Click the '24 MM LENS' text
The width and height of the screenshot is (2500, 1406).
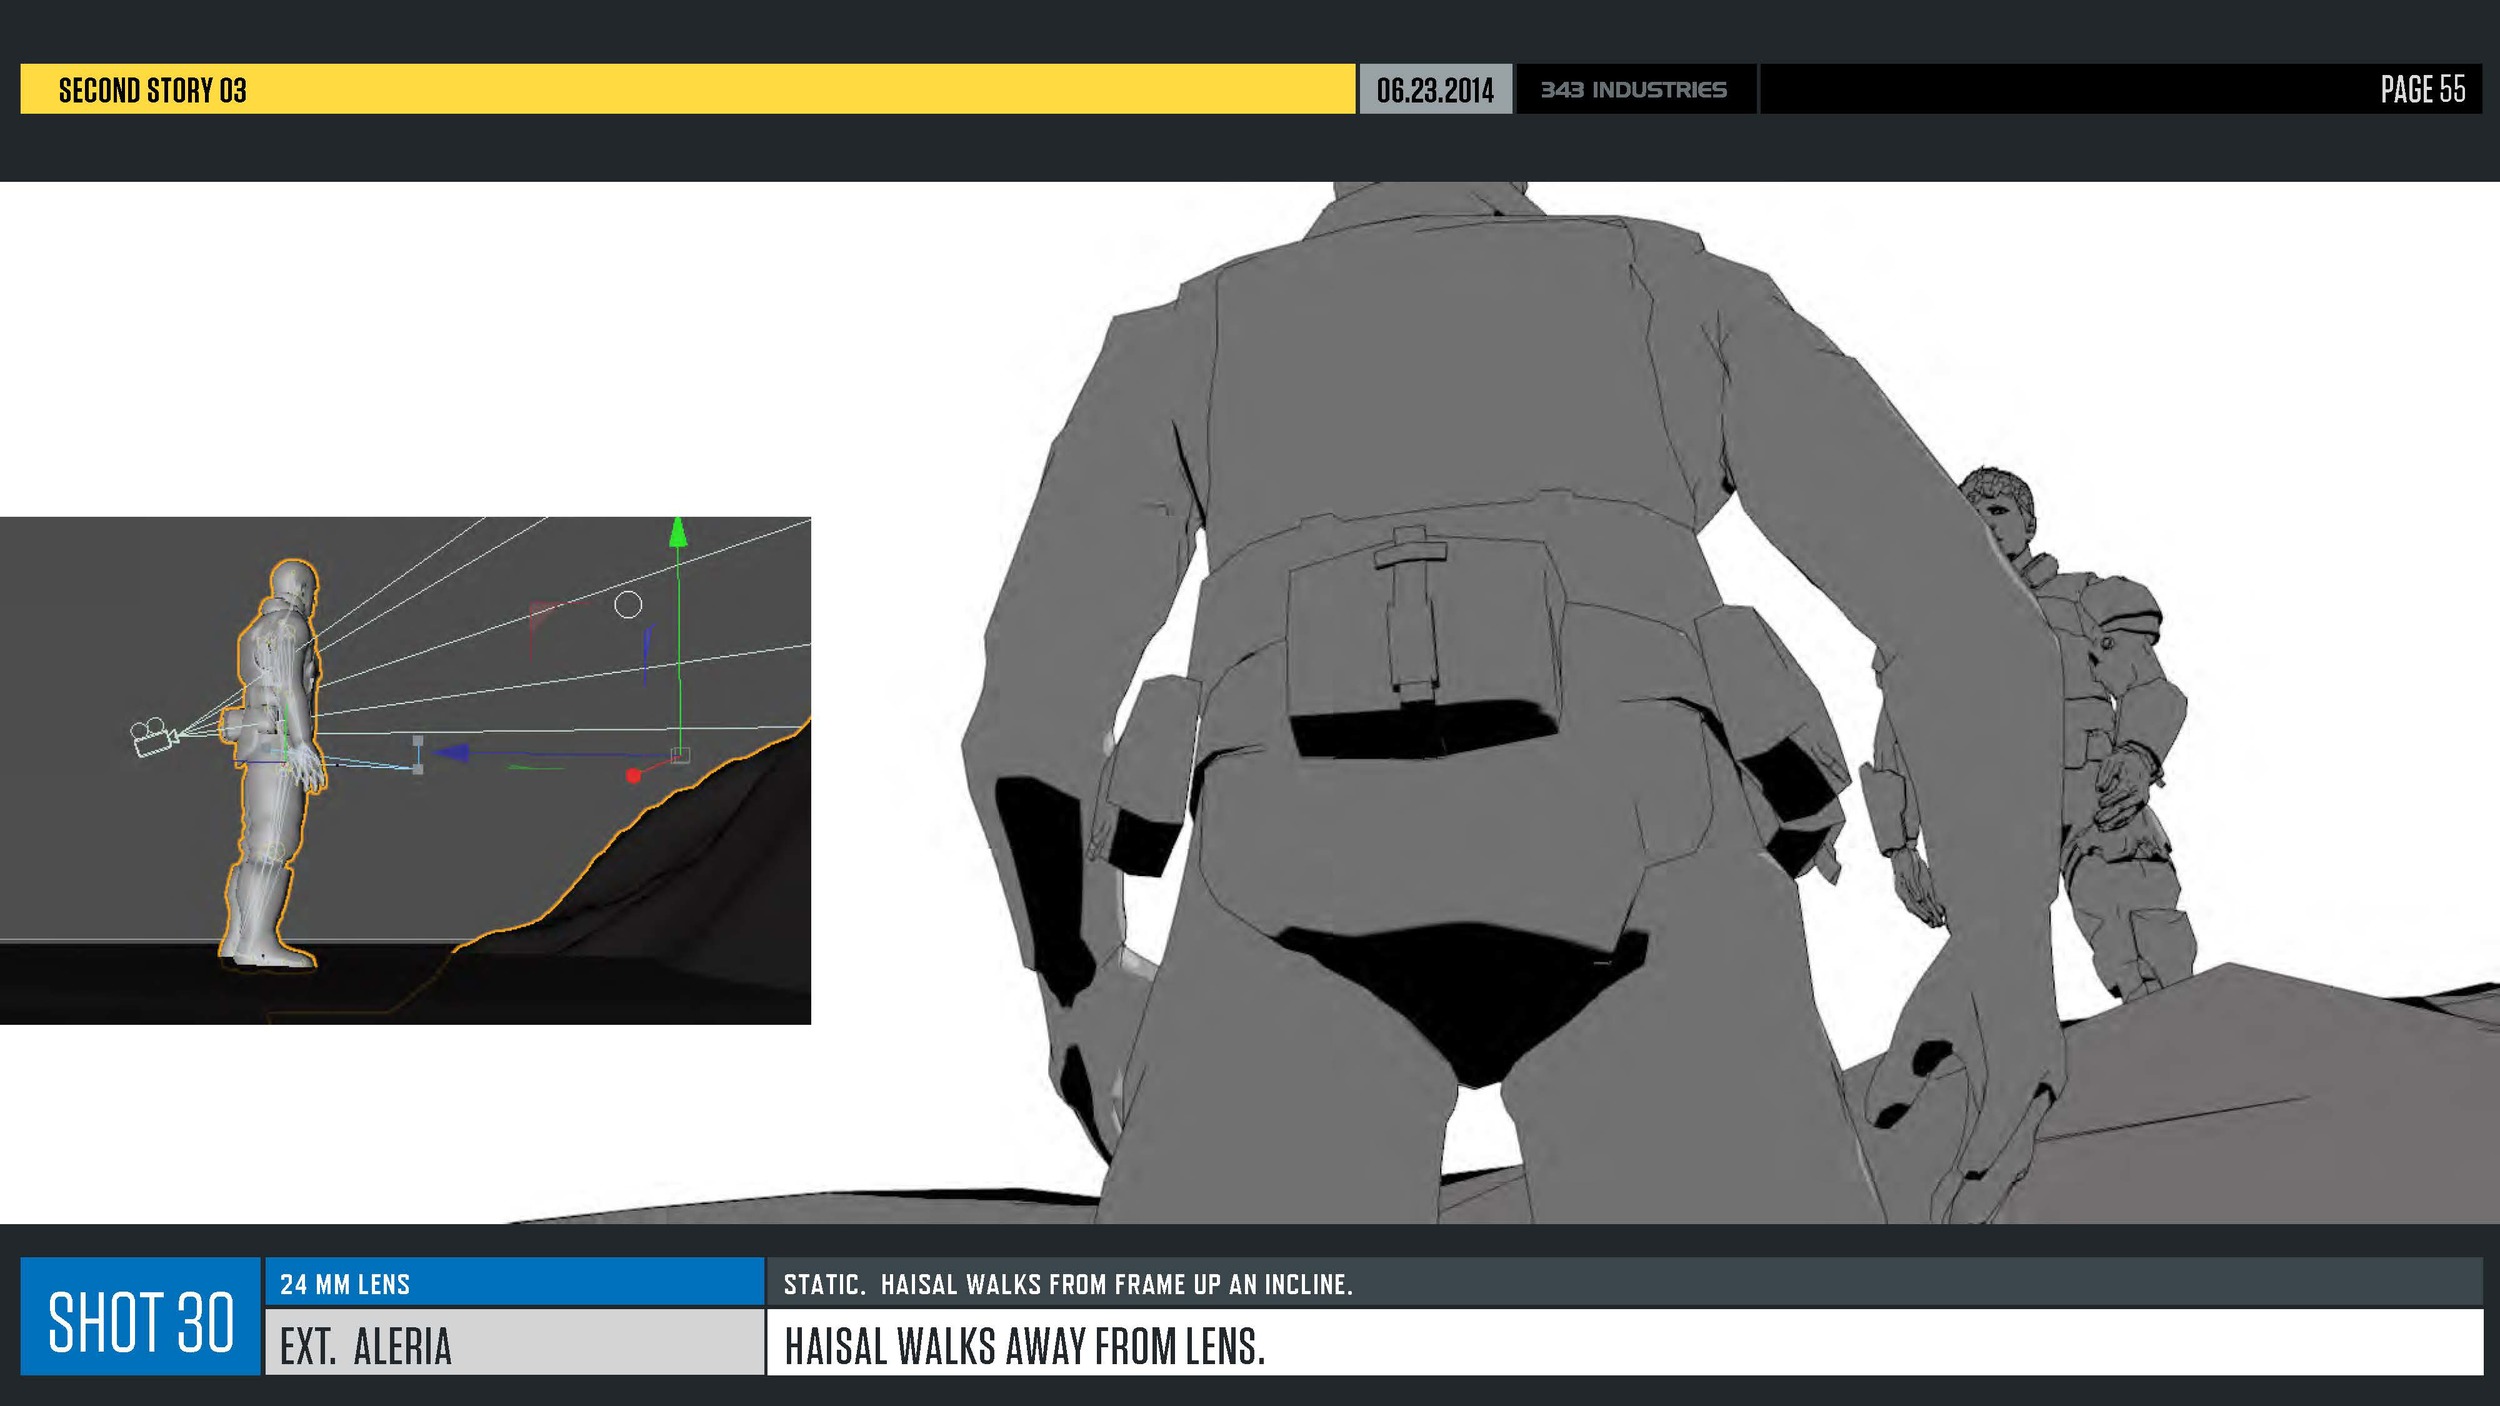pyautogui.click(x=345, y=1284)
